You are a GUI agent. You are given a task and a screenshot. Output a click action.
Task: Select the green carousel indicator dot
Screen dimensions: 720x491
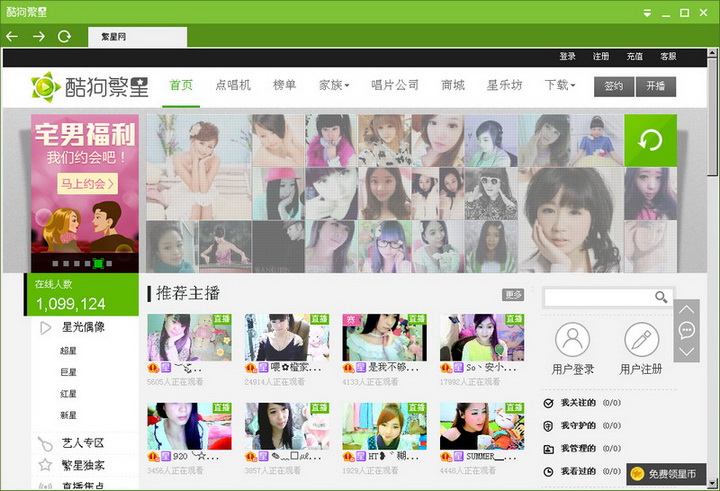tap(98, 264)
